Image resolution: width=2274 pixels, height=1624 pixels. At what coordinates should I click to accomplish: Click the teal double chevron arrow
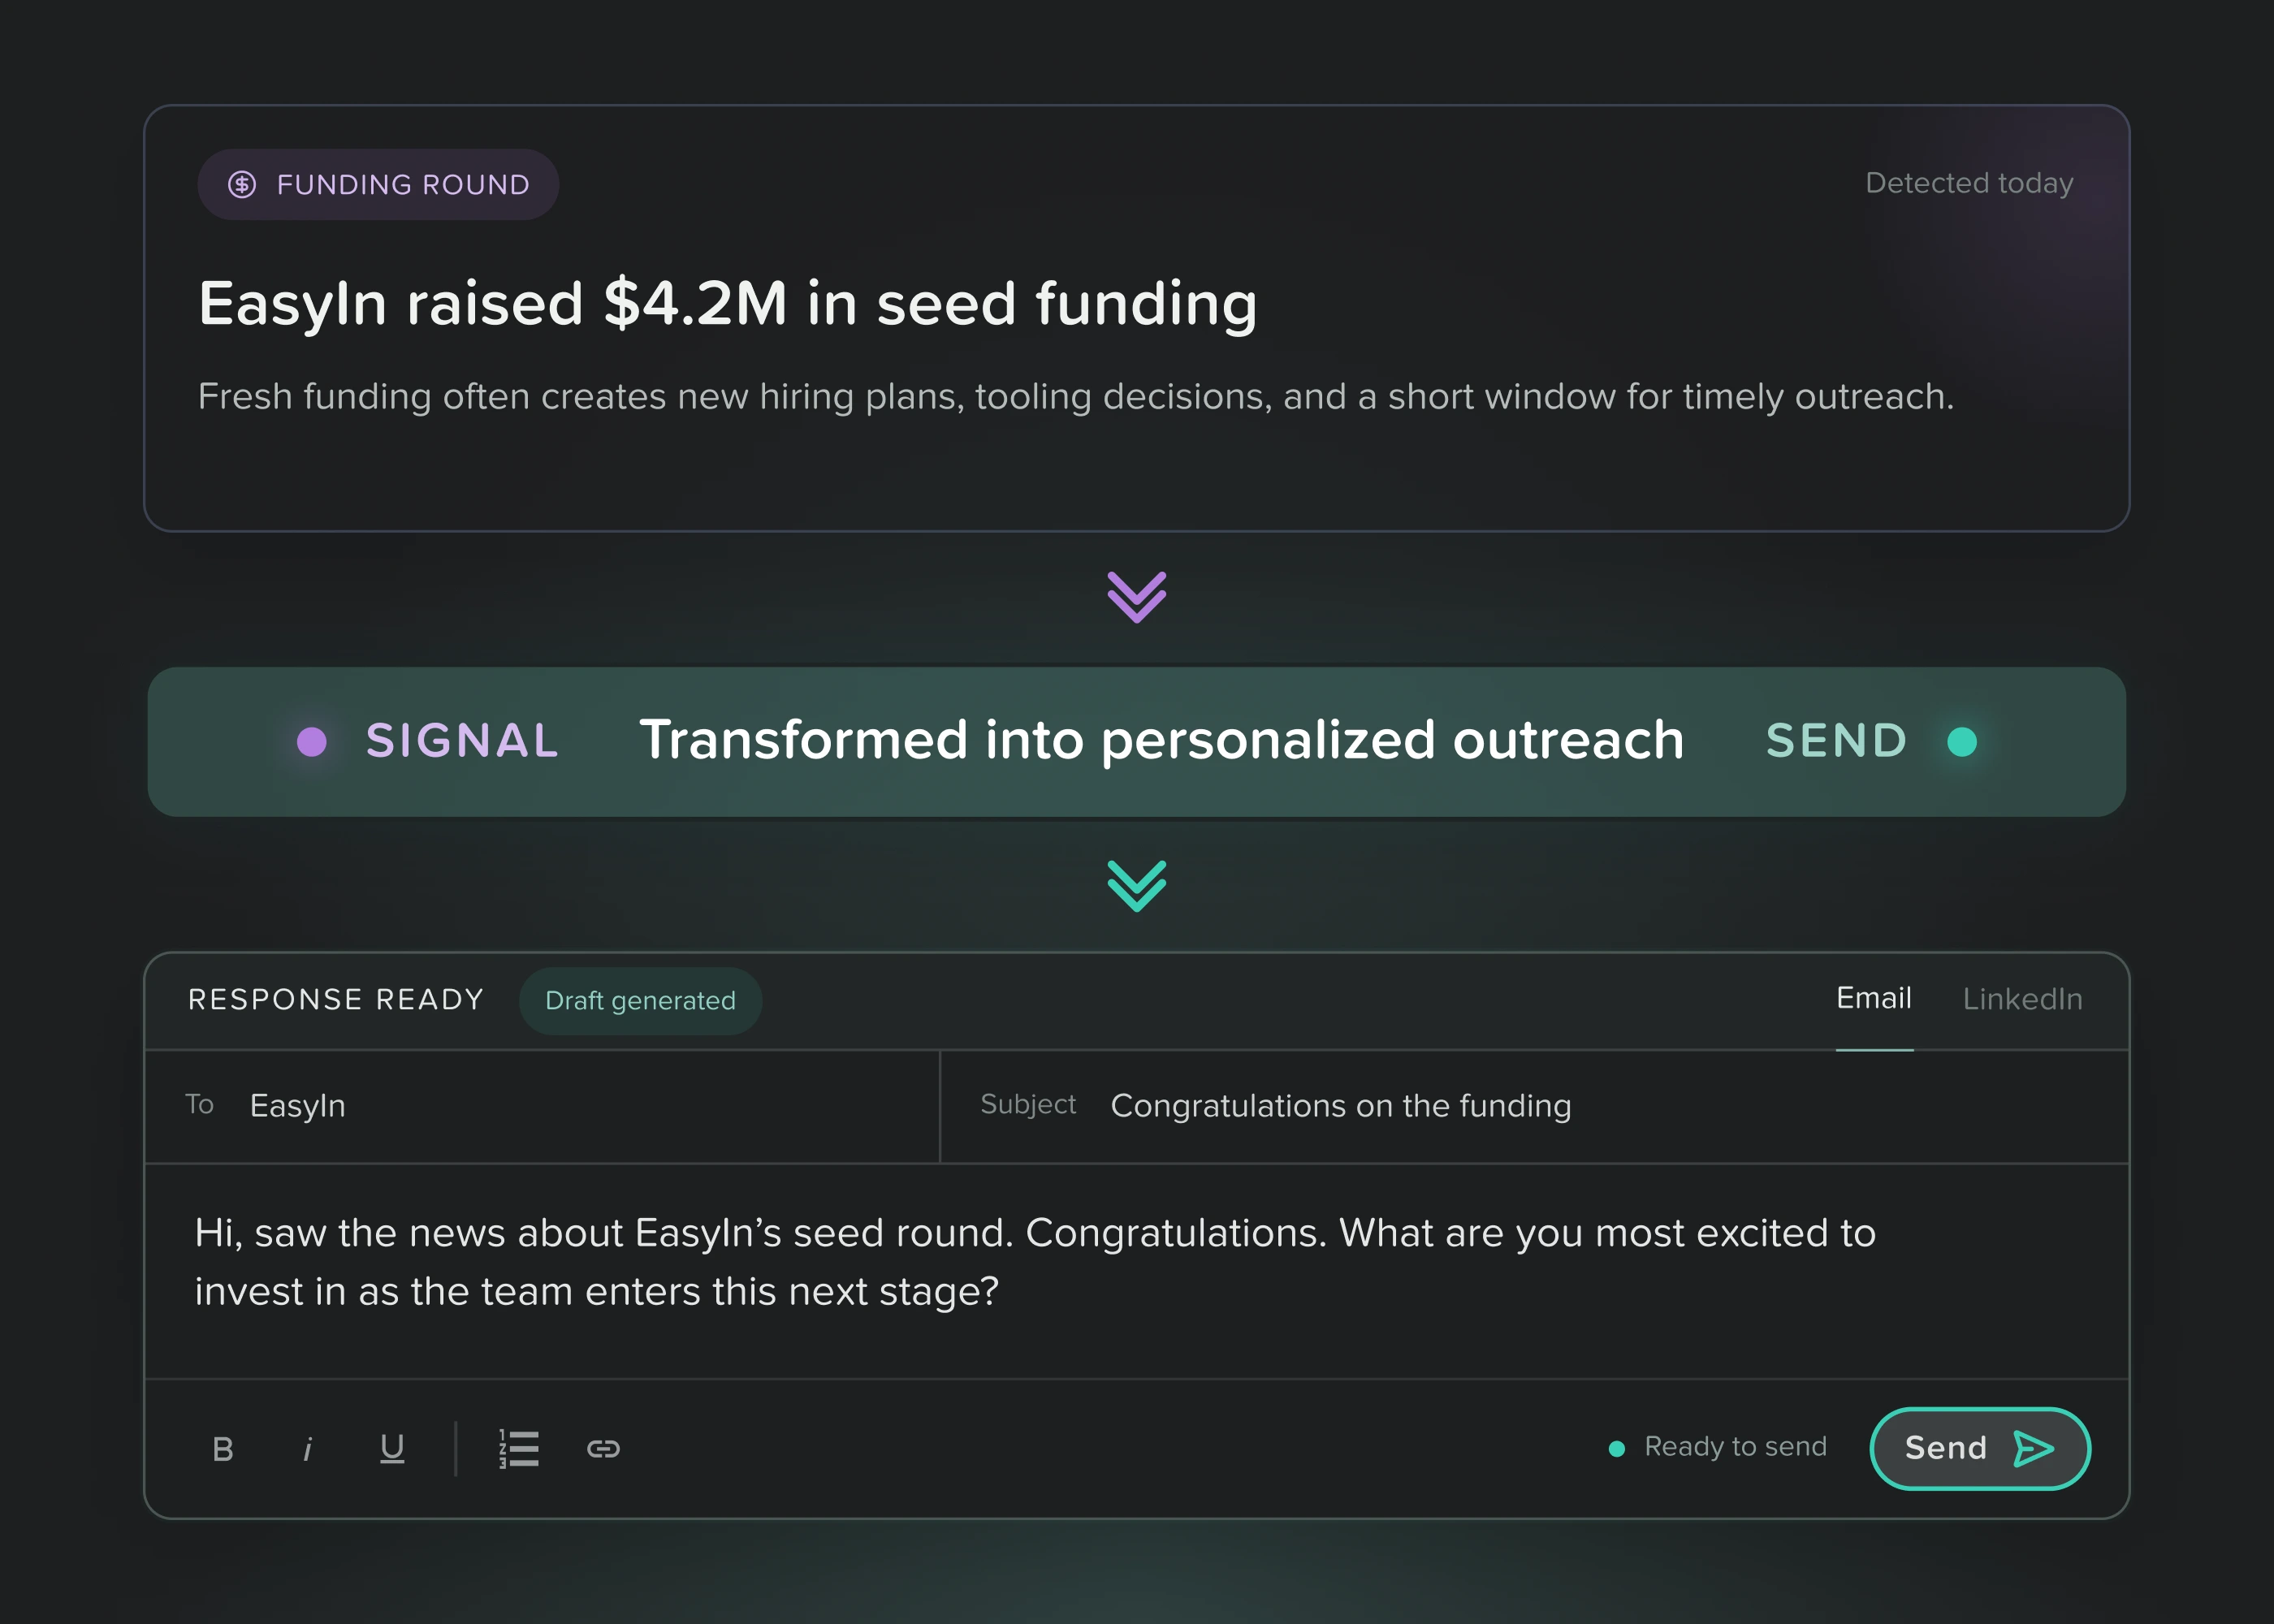1137,886
